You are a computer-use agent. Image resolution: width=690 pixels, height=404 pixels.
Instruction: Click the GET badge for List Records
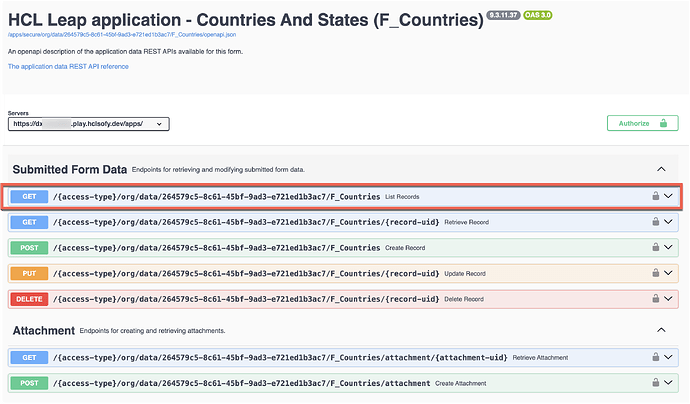click(x=29, y=196)
